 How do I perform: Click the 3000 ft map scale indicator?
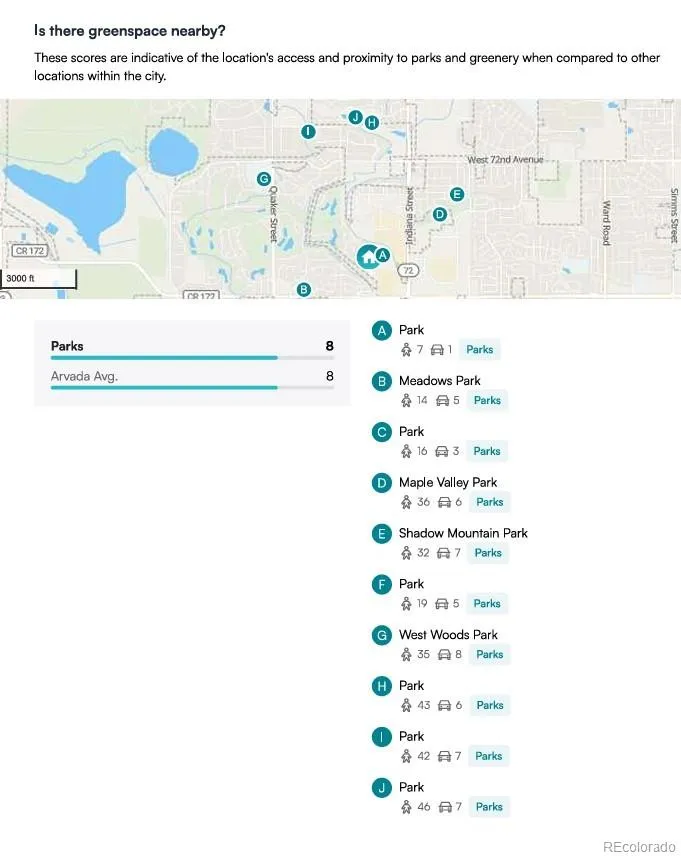click(38, 279)
